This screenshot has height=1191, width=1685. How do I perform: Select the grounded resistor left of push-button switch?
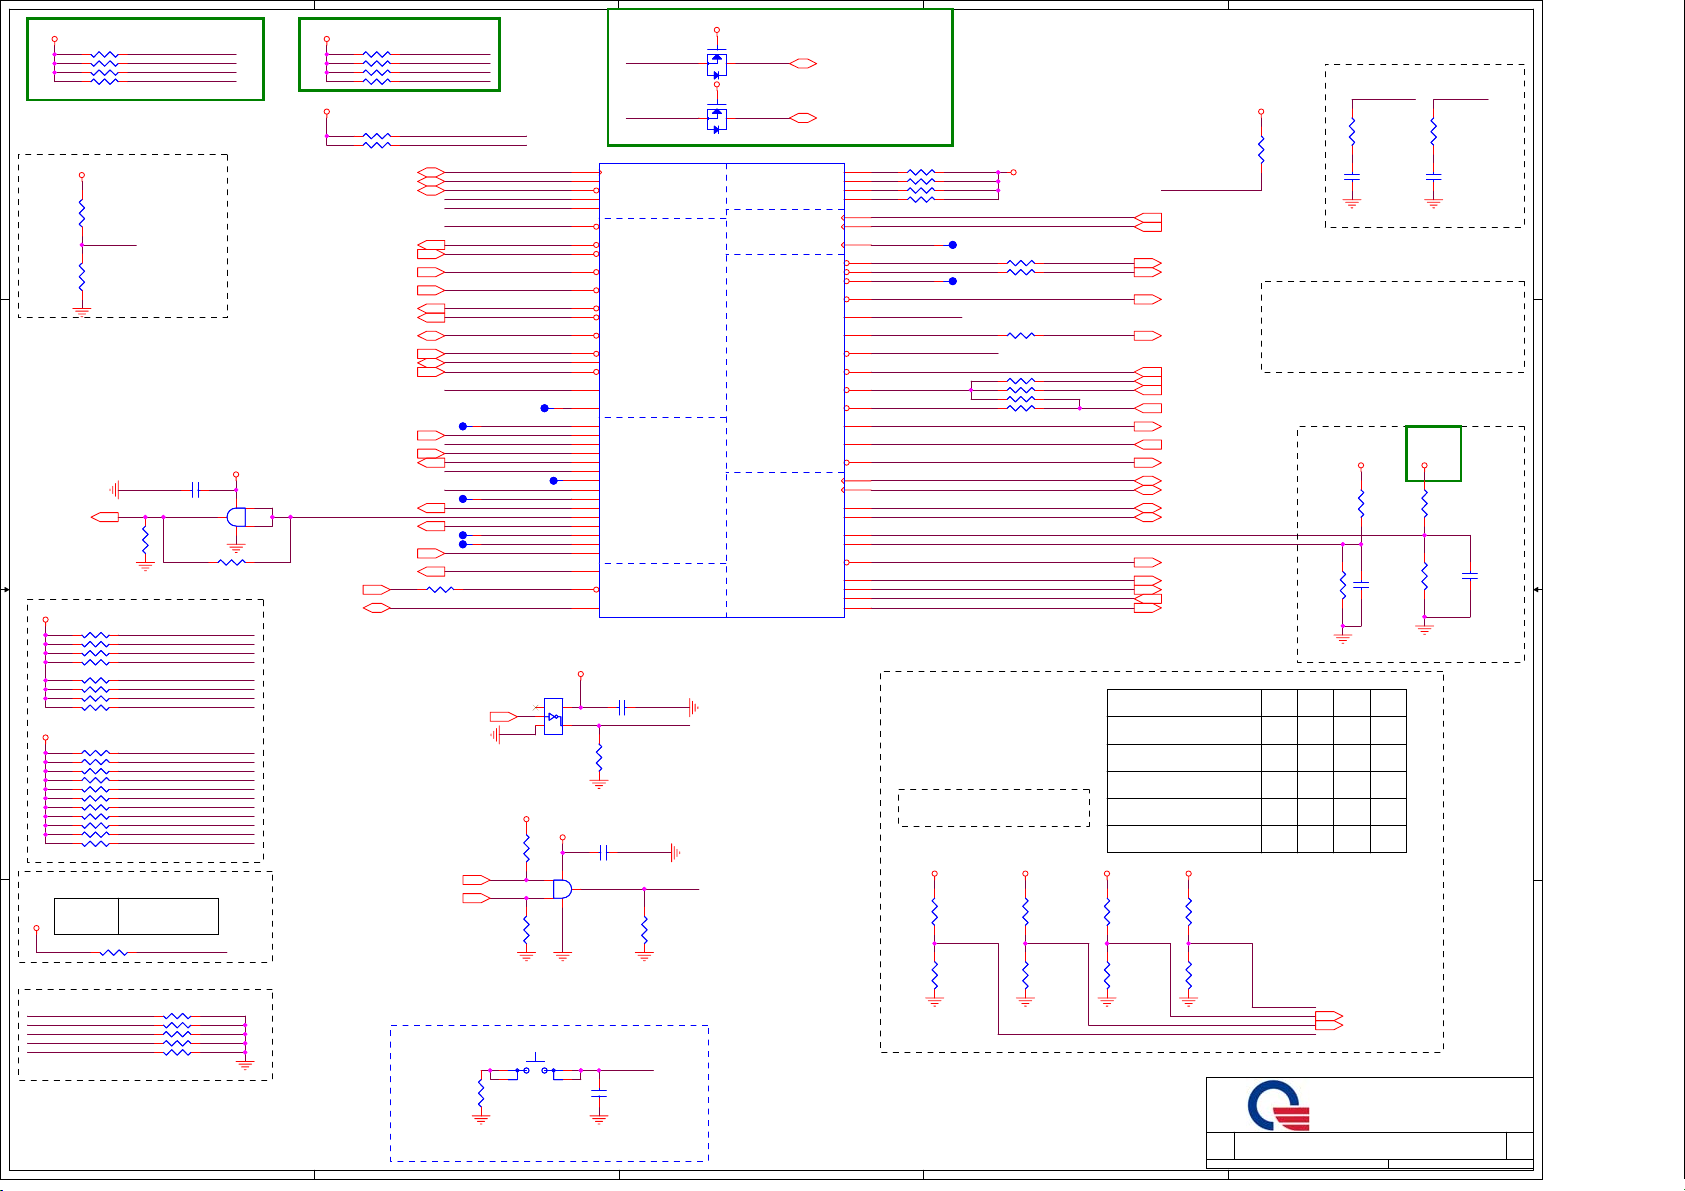(x=481, y=1094)
